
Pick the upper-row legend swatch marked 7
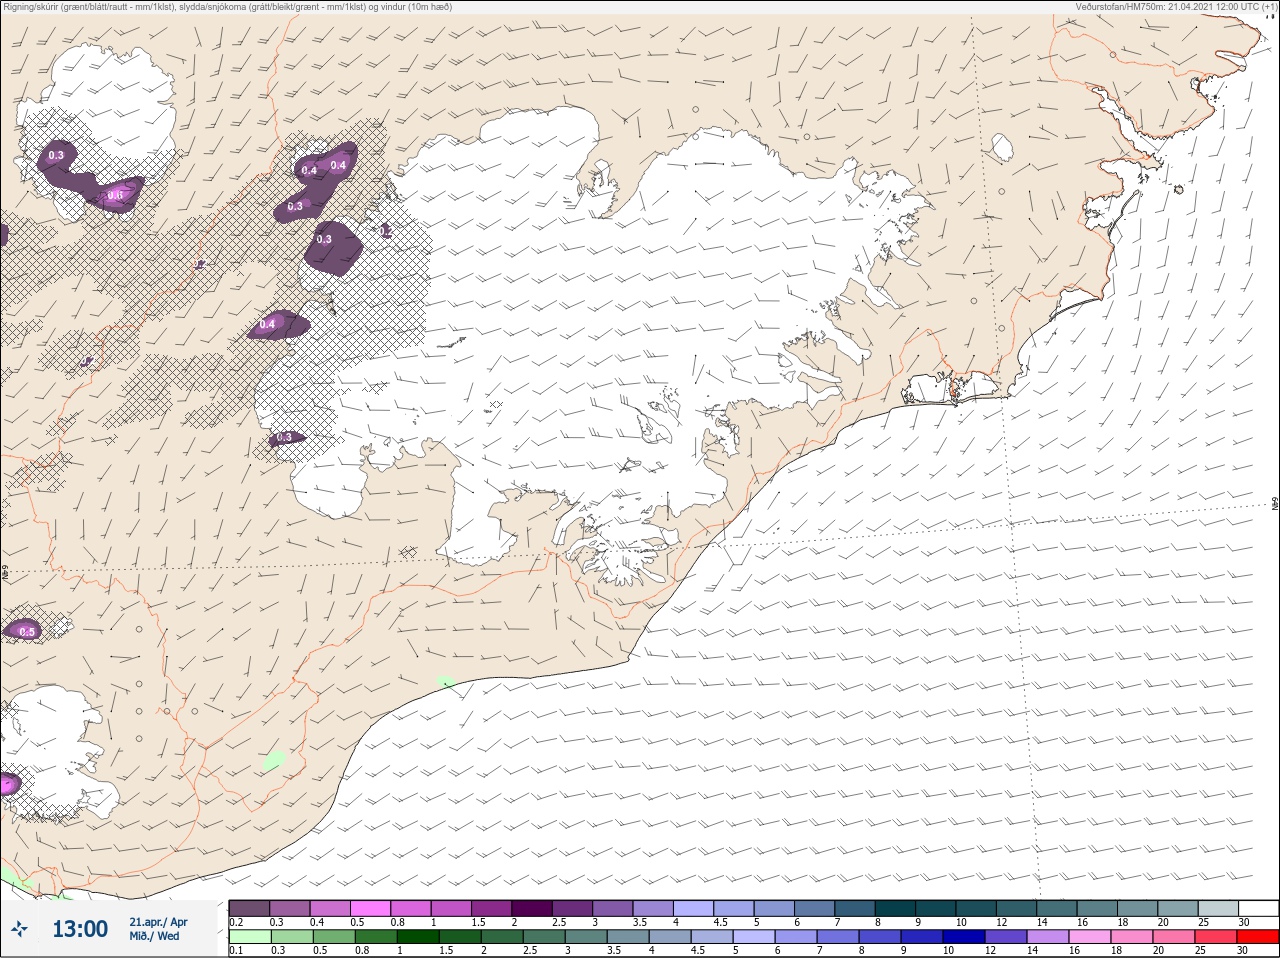click(856, 908)
